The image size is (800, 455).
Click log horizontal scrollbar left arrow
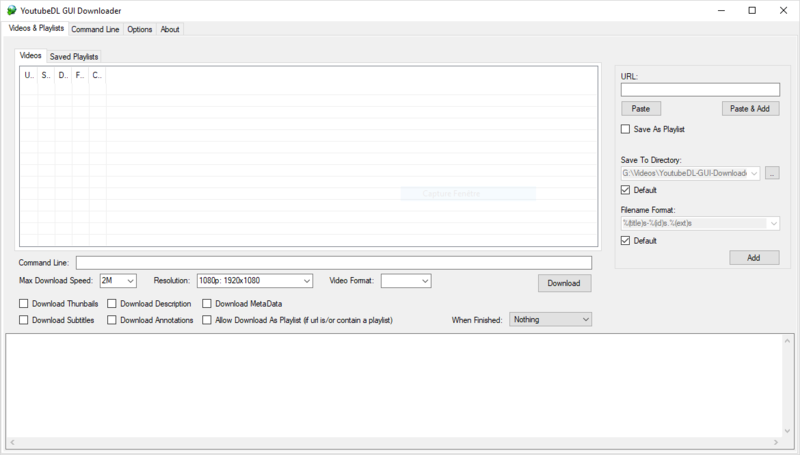point(12,443)
